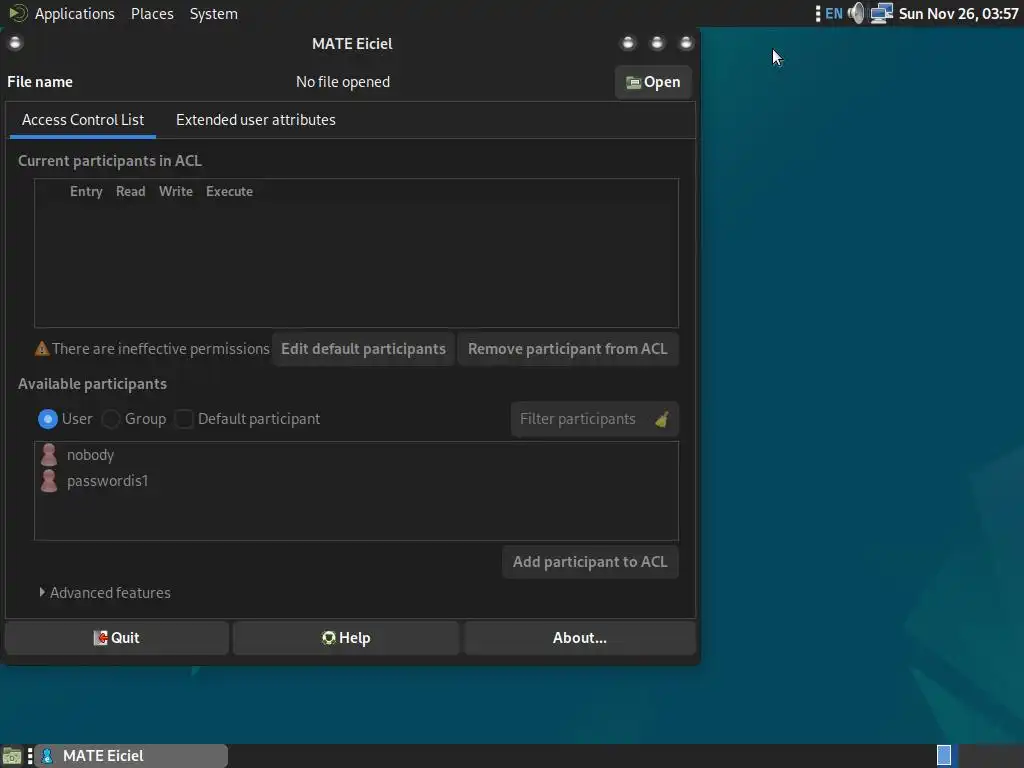Click the Read column header
Image resolution: width=1024 pixels, height=768 pixels.
pos(131,191)
